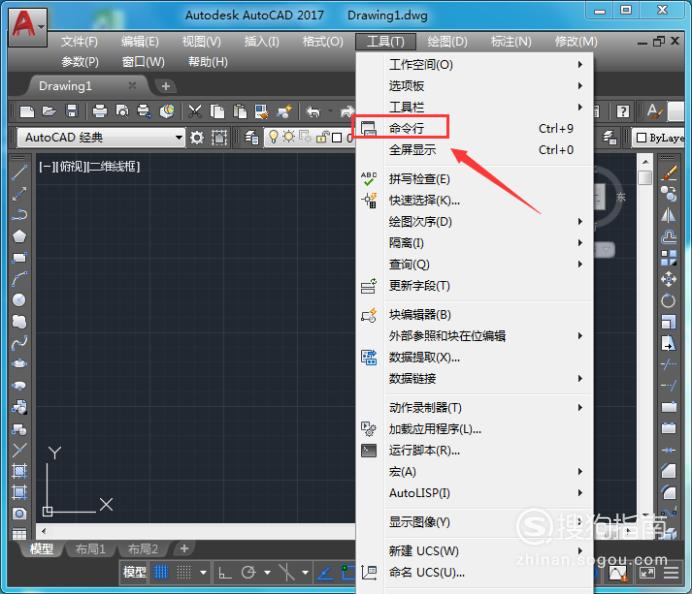
Task: Click the add layout plus button
Action: pos(184,549)
